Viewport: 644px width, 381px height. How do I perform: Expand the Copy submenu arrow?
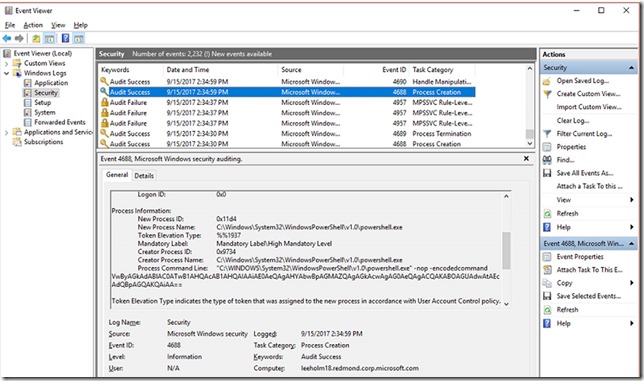(631, 283)
